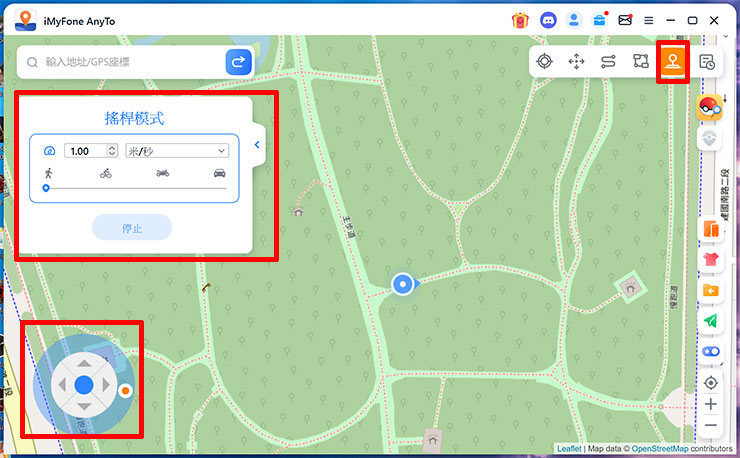Click the Pokéball icon in sidebar
The image size is (740, 458).
click(710, 107)
